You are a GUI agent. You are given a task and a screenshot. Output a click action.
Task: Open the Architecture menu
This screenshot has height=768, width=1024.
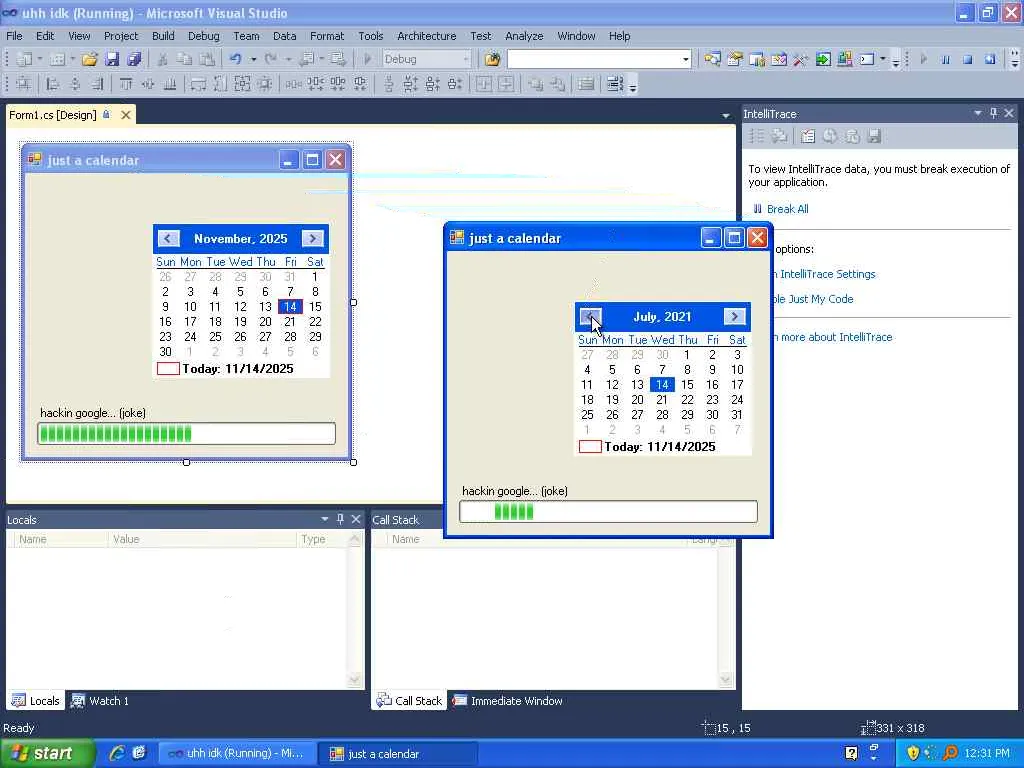click(x=426, y=36)
